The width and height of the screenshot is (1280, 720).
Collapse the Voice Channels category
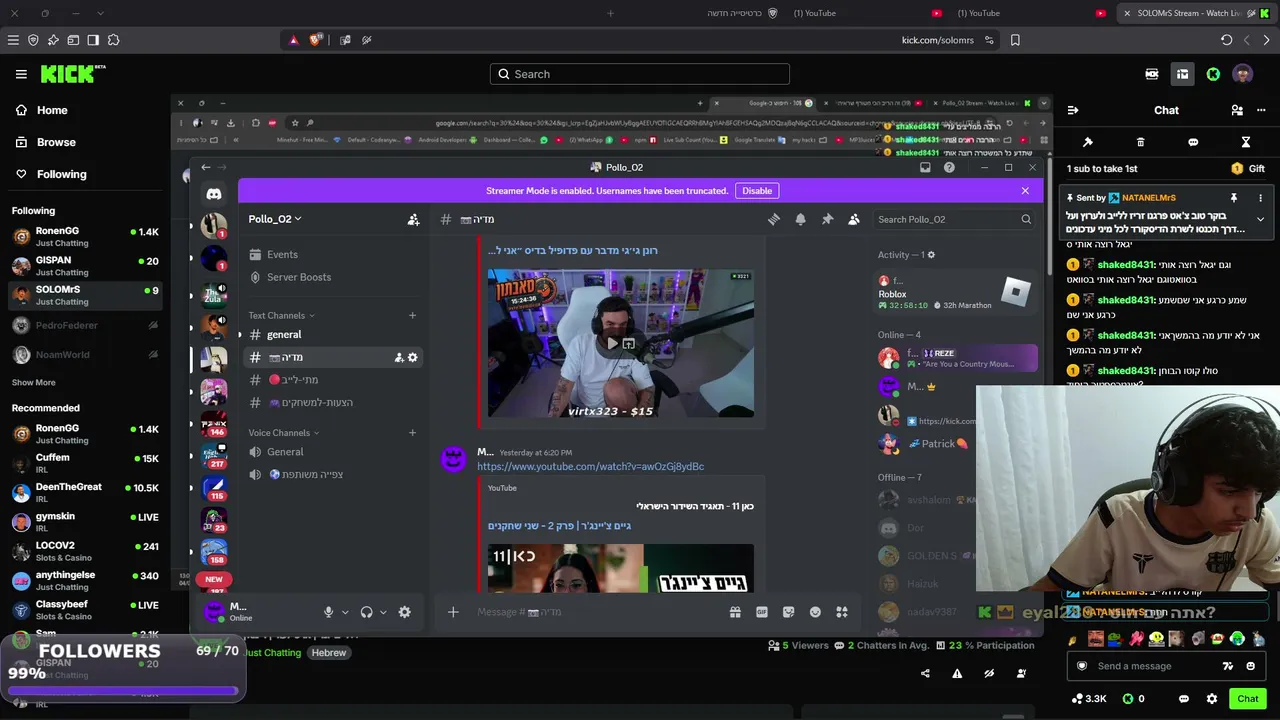(x=284, y=433)
